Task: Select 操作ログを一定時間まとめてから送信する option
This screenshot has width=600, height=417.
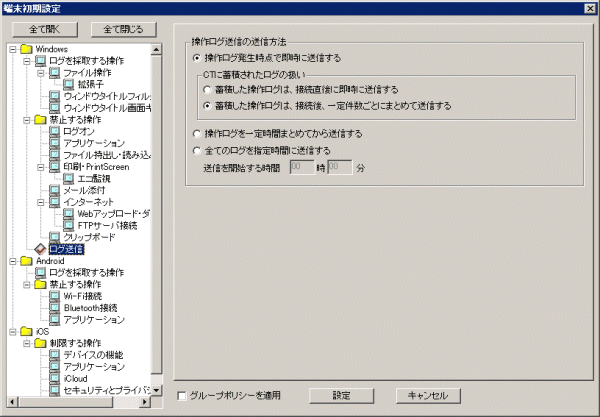Action: 196,132
